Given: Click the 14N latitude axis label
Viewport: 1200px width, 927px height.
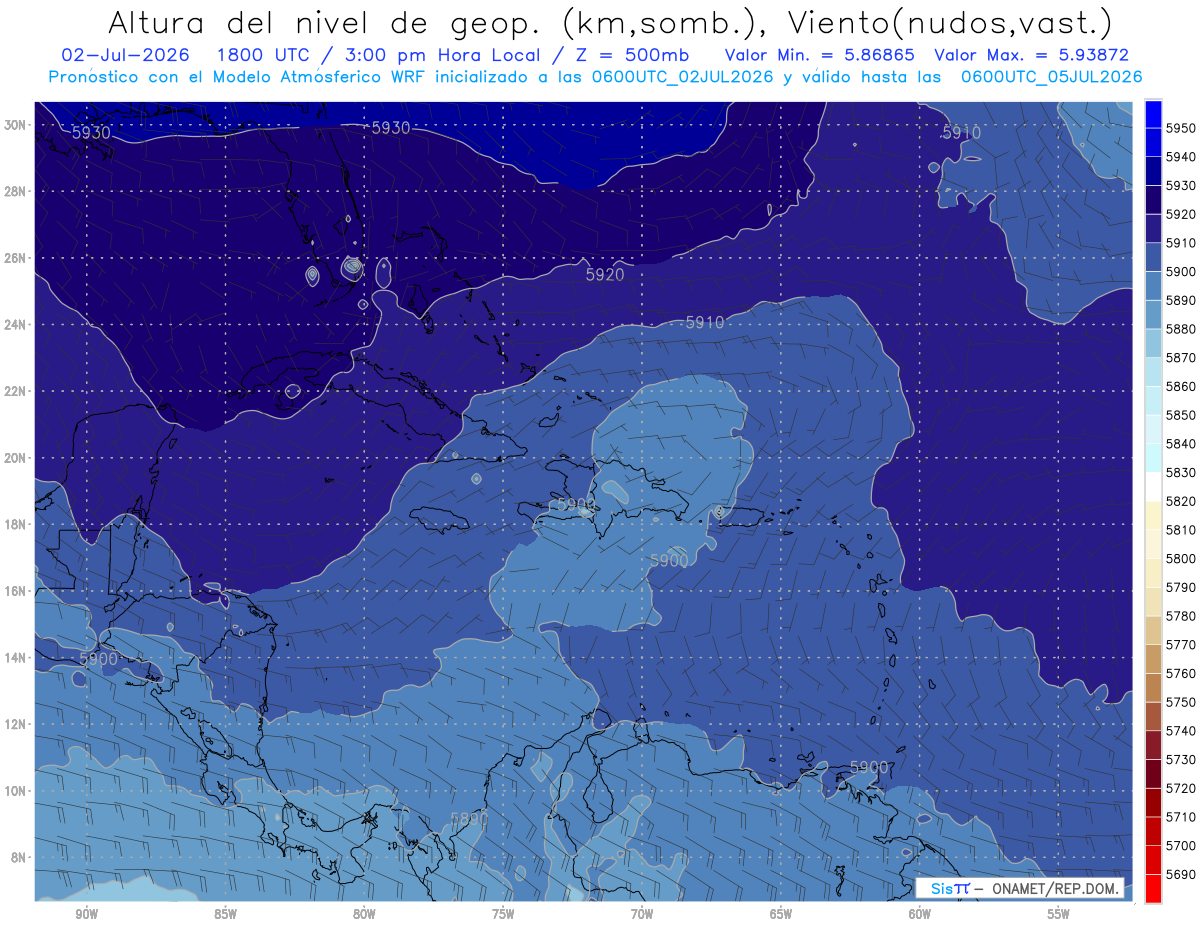Looking at the screenshot, I should point(15,658).
